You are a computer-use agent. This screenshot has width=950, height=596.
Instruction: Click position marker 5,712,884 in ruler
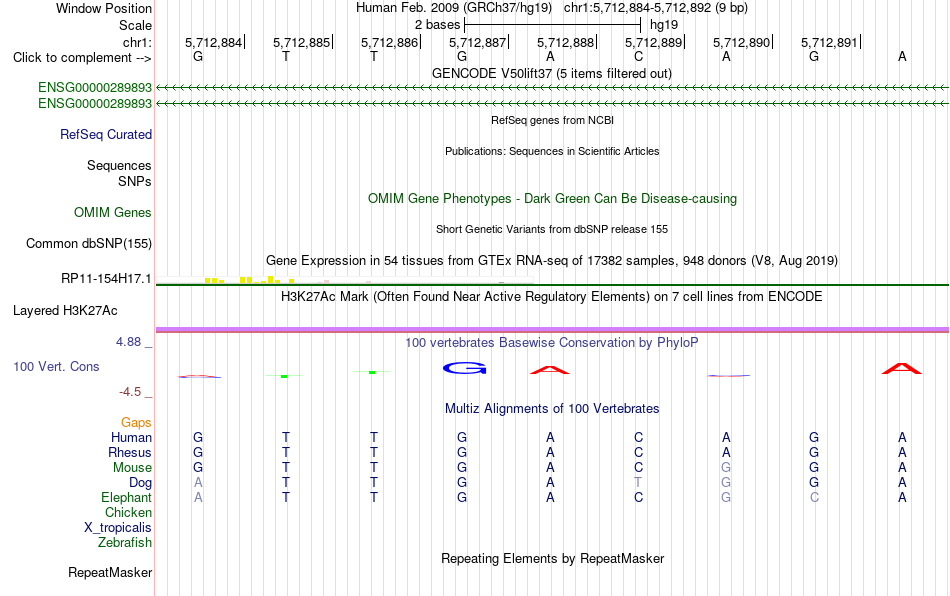click(213, 42)
